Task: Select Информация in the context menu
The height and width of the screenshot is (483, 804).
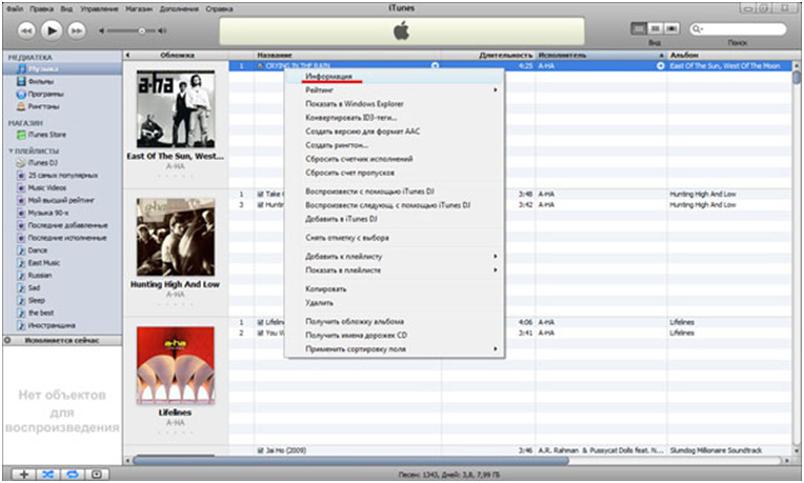Action: (328, 75)
